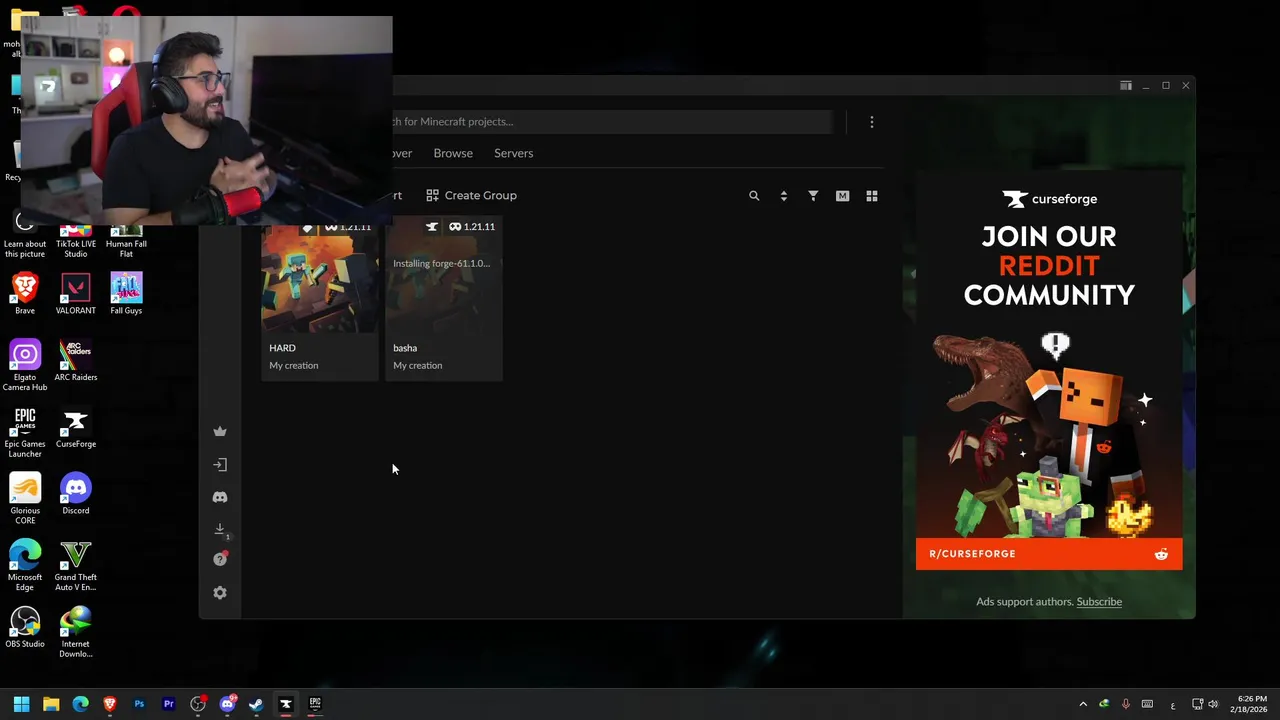Click the CurseForge sidebar layout toggle icon
The height and width of the screenshot is (720, 1280).
1126,86
